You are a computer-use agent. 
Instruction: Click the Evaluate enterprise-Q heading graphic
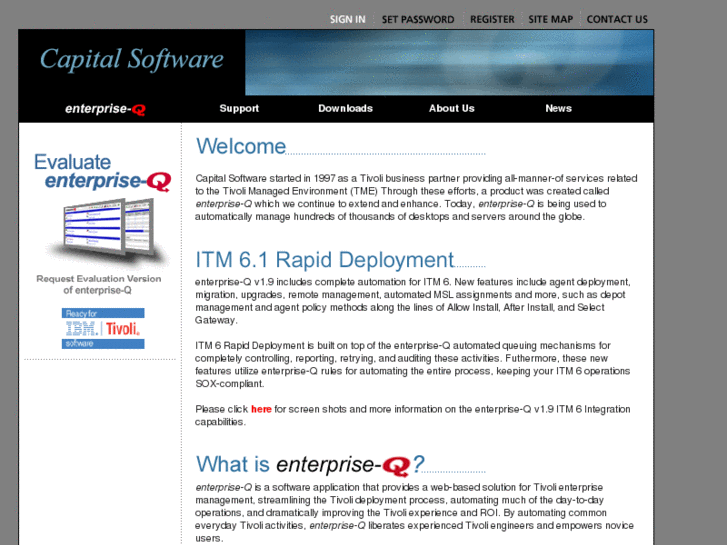(x=102, y=172)
